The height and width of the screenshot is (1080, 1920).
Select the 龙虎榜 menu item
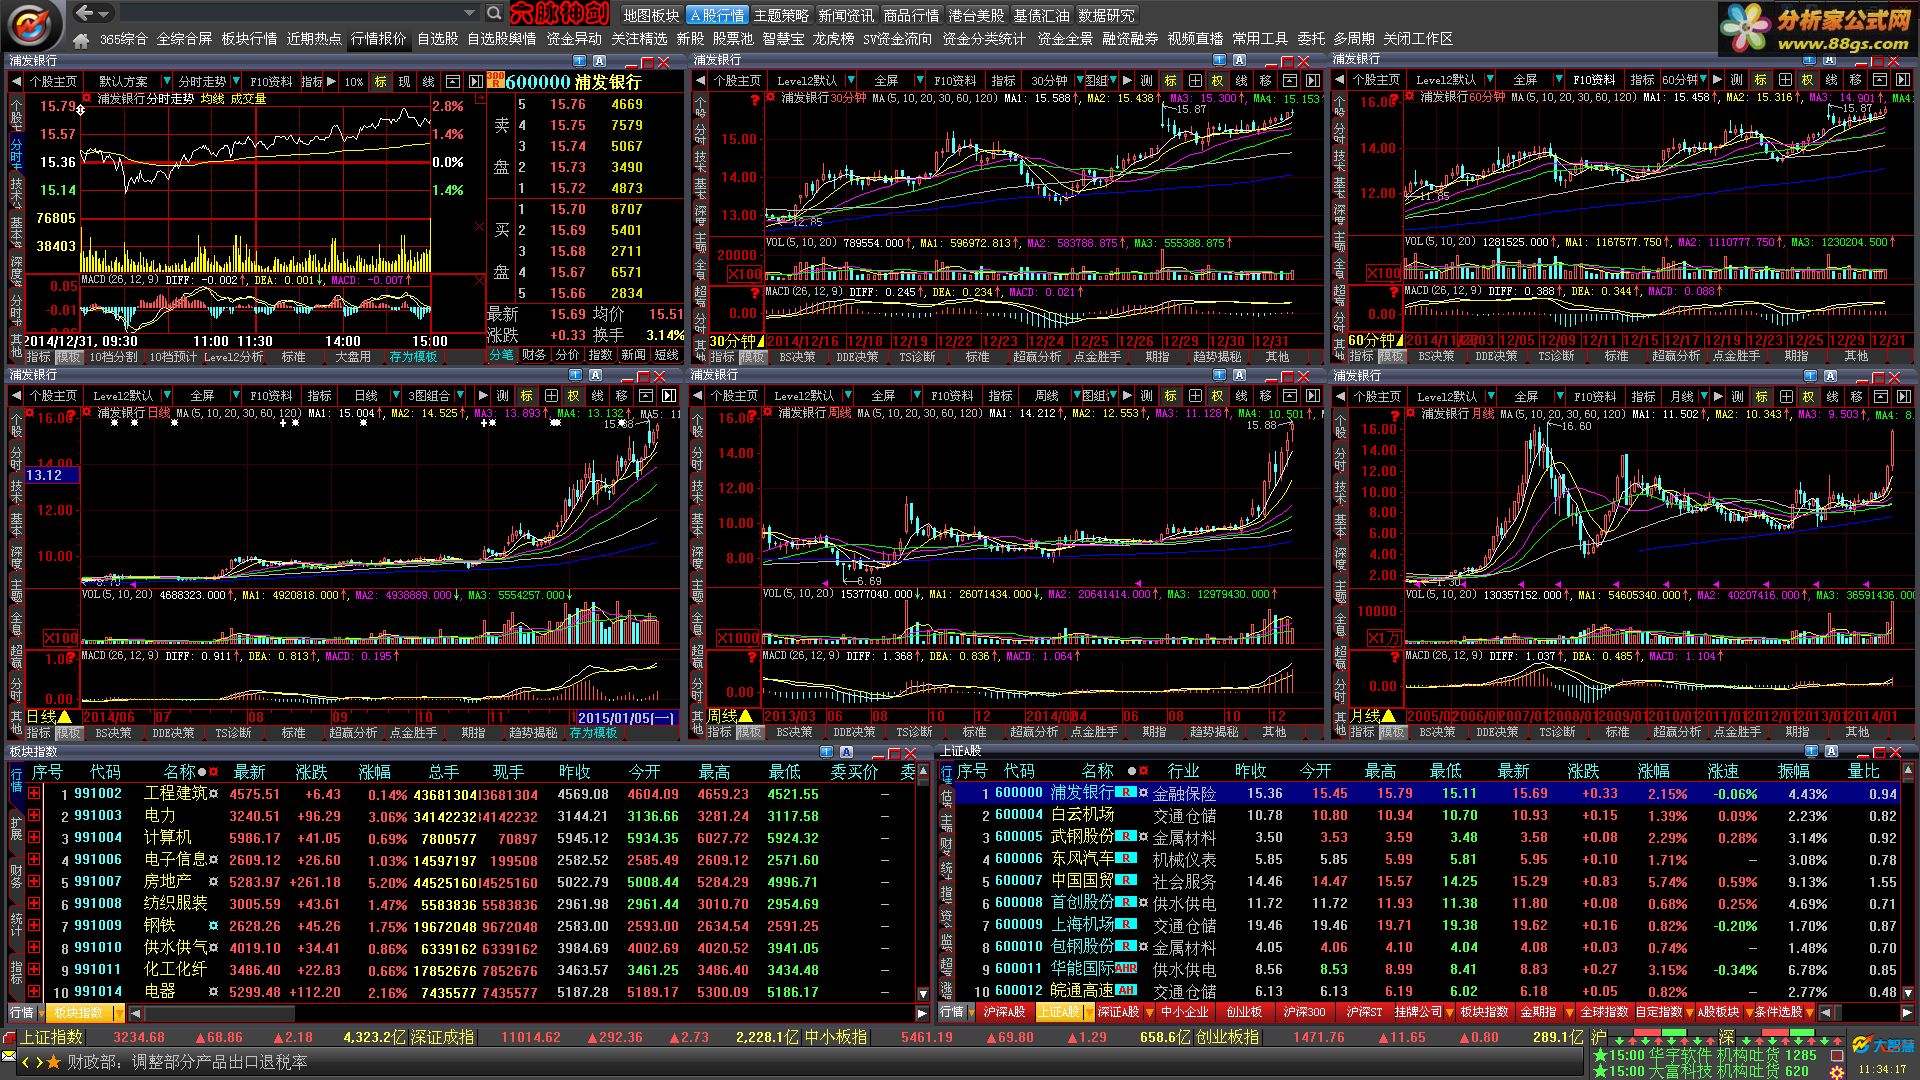833,39
